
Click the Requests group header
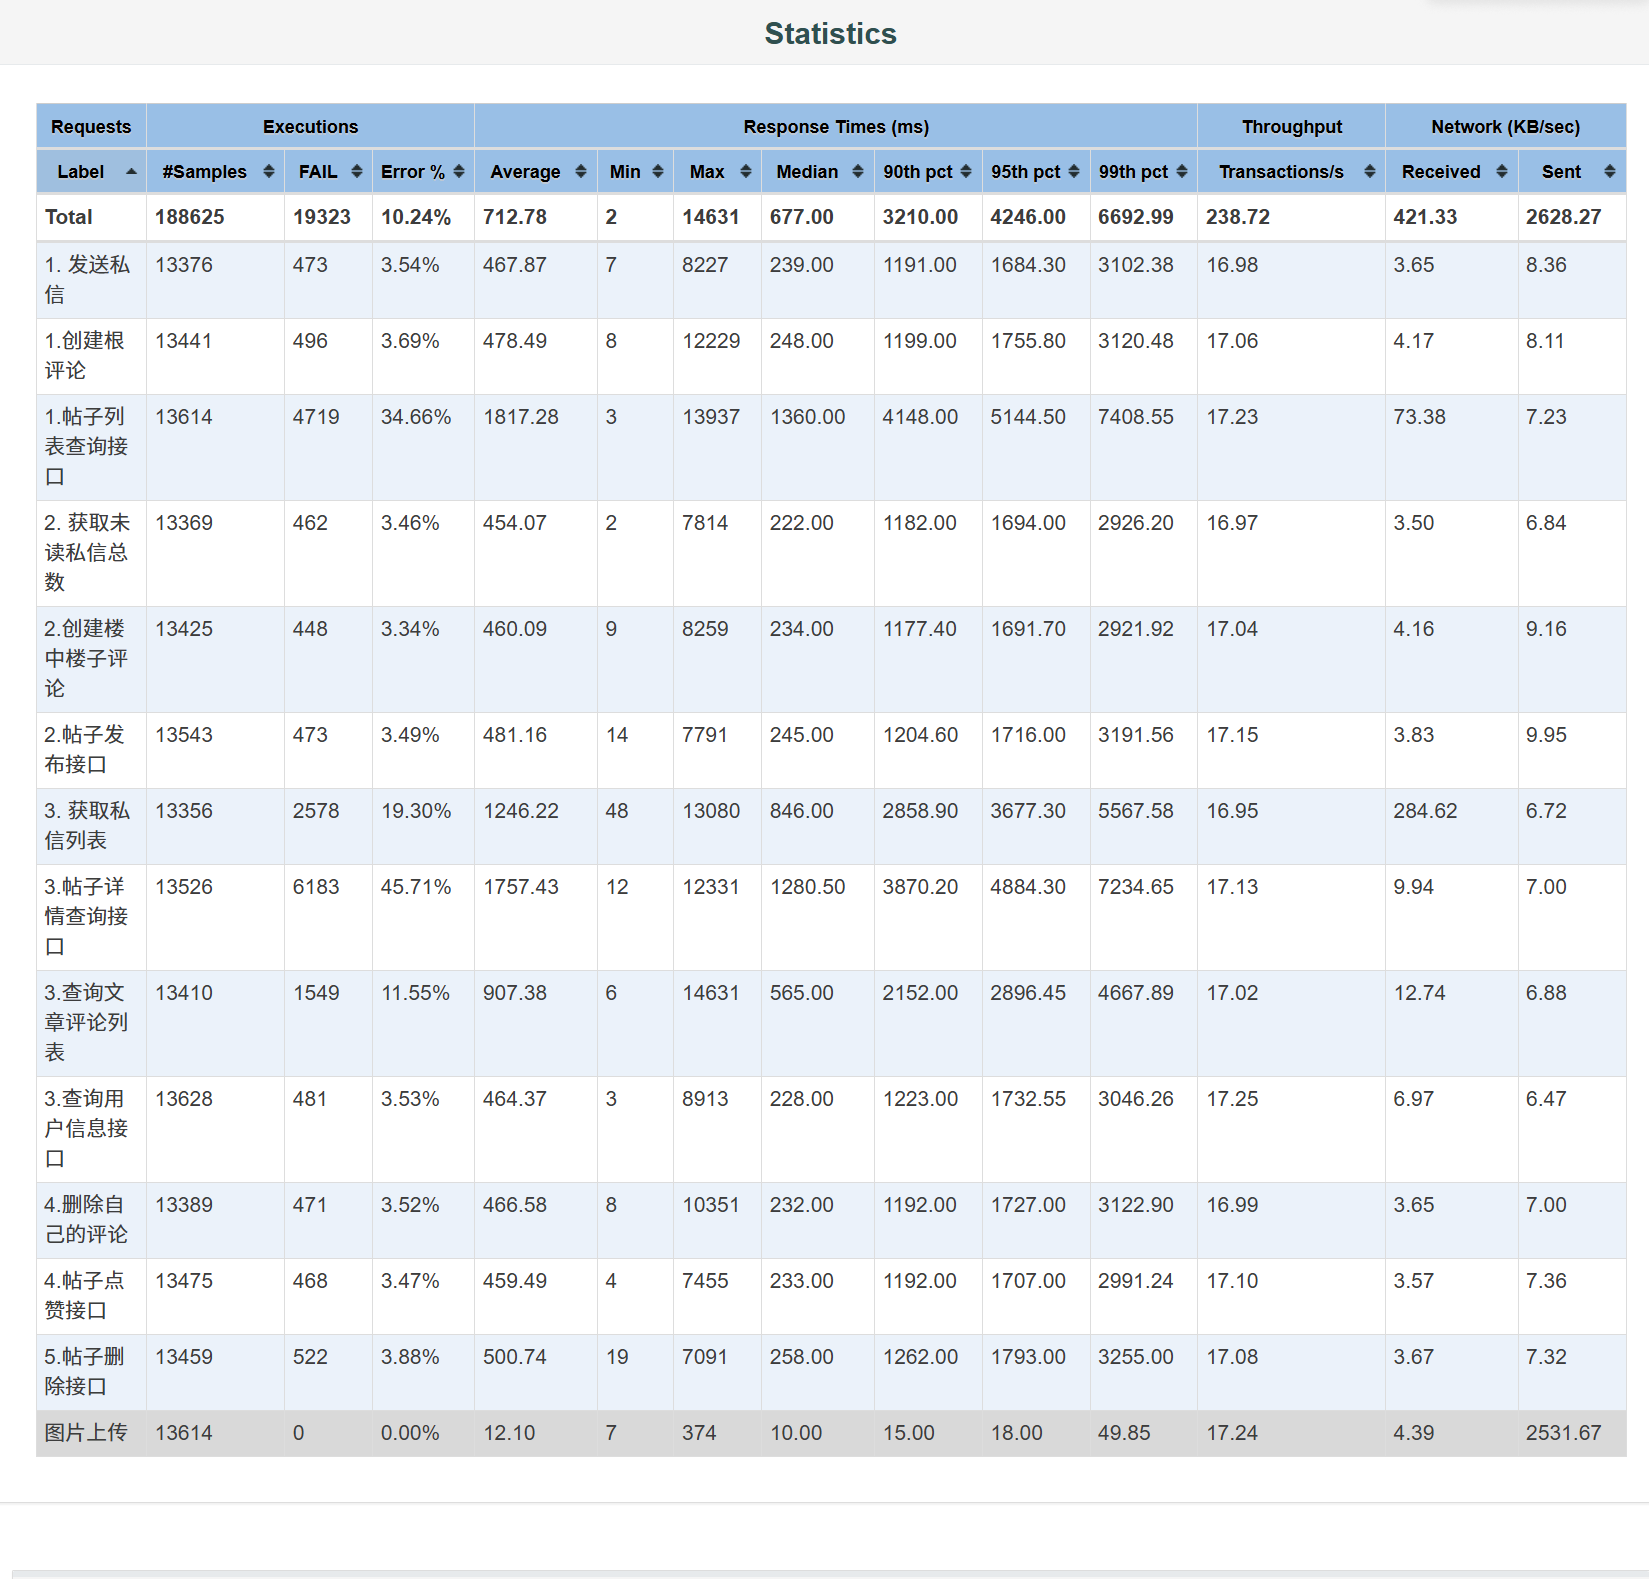(x=91, y=127)
